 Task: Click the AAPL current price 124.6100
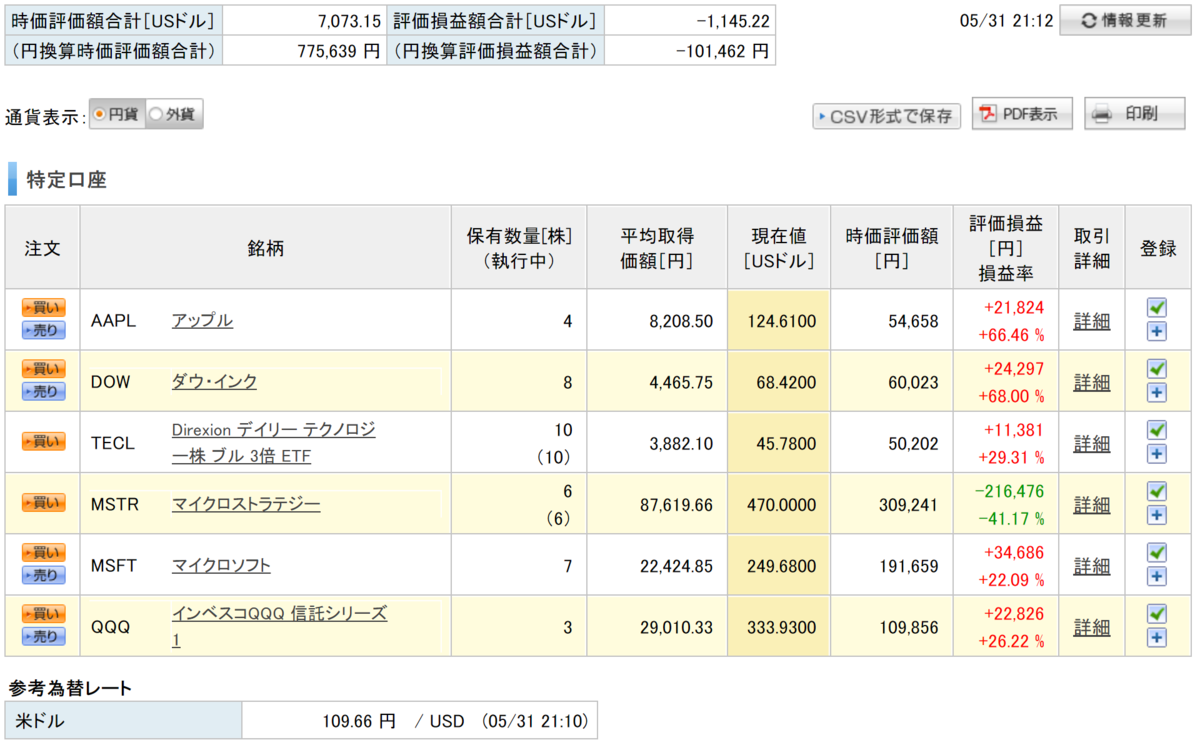point(781,321)
